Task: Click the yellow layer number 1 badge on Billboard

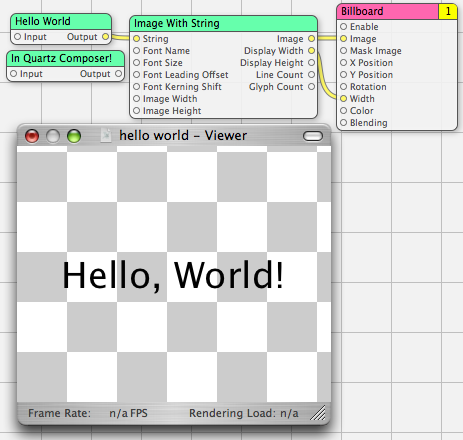Action: [448, 12]
